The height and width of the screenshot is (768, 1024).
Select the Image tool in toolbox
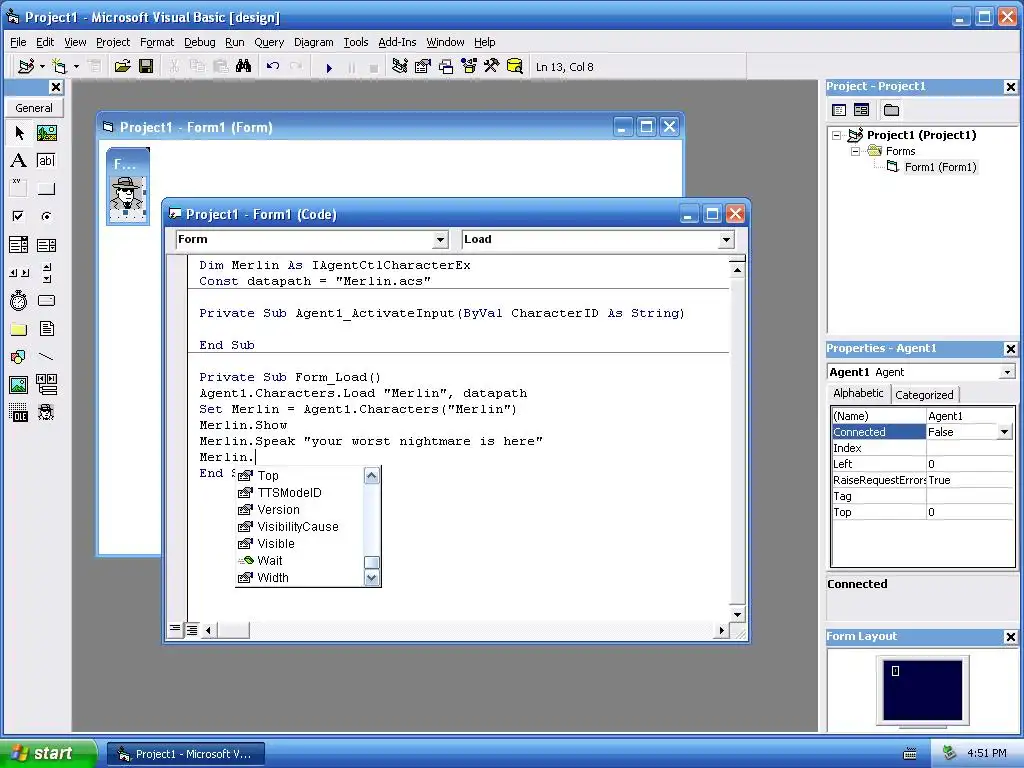click(19, 385)
